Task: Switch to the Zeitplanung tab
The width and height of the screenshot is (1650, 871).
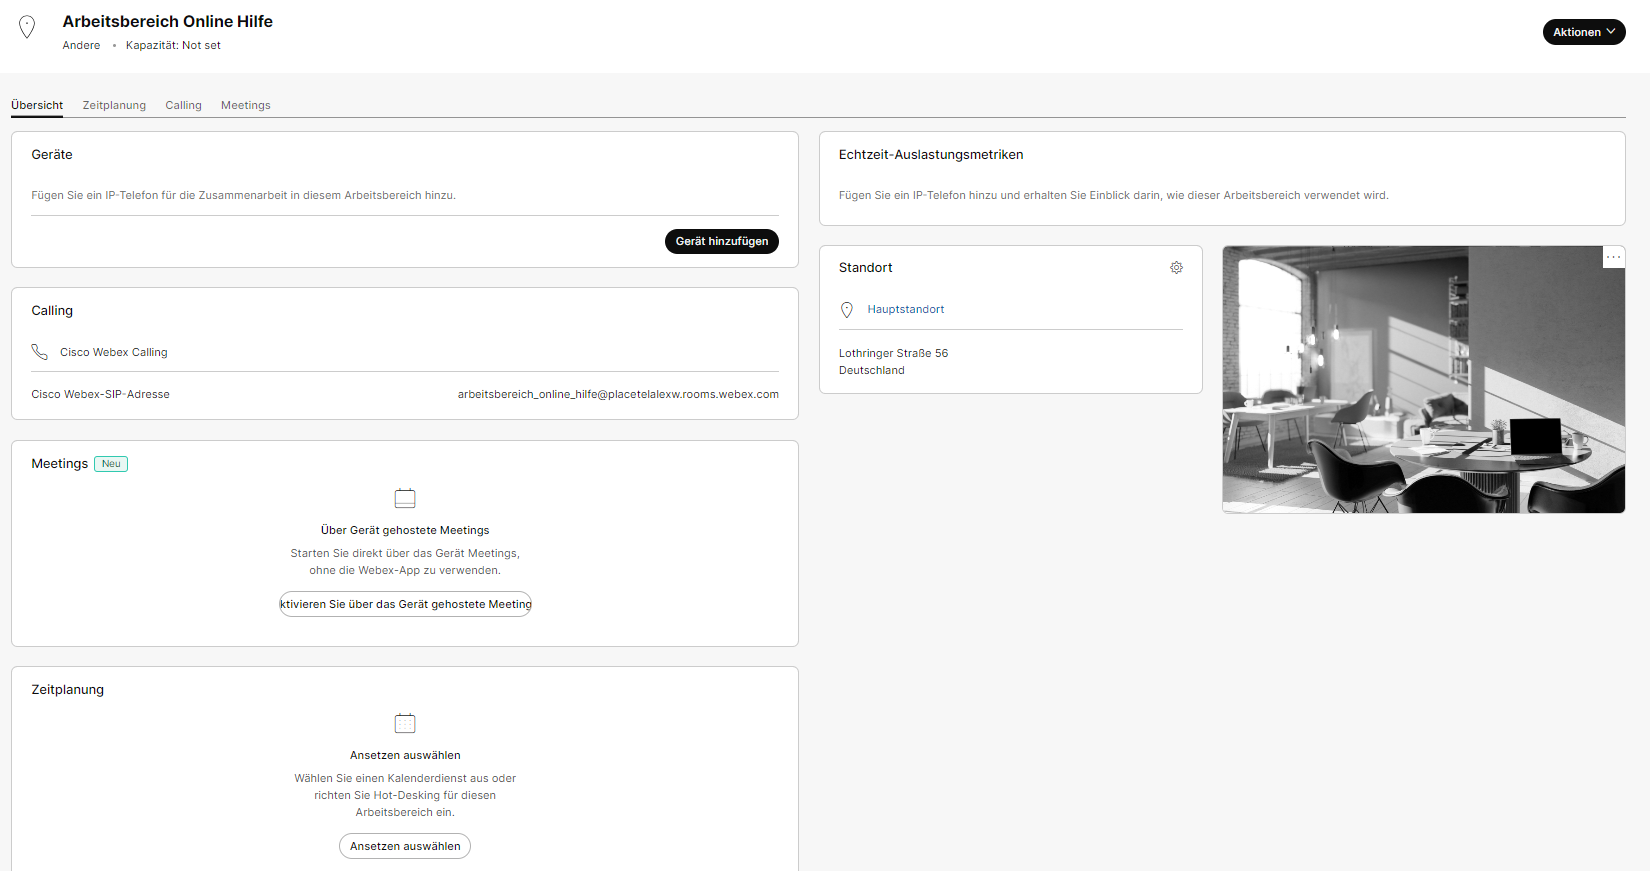Action: point(114,105)
